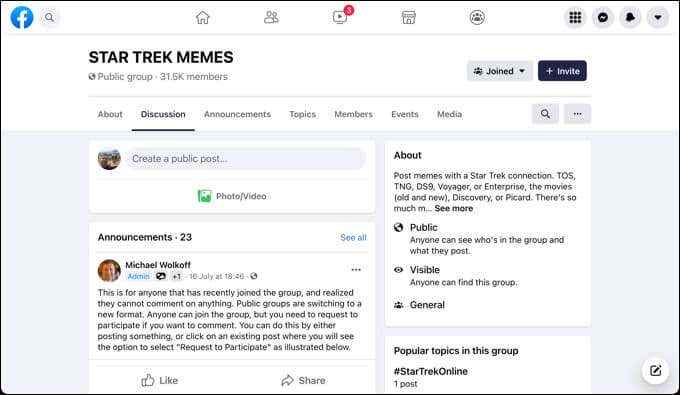Viewport: 680px width, 395px height.
Task: Click See all announcements link
Action: pos(353,238)
